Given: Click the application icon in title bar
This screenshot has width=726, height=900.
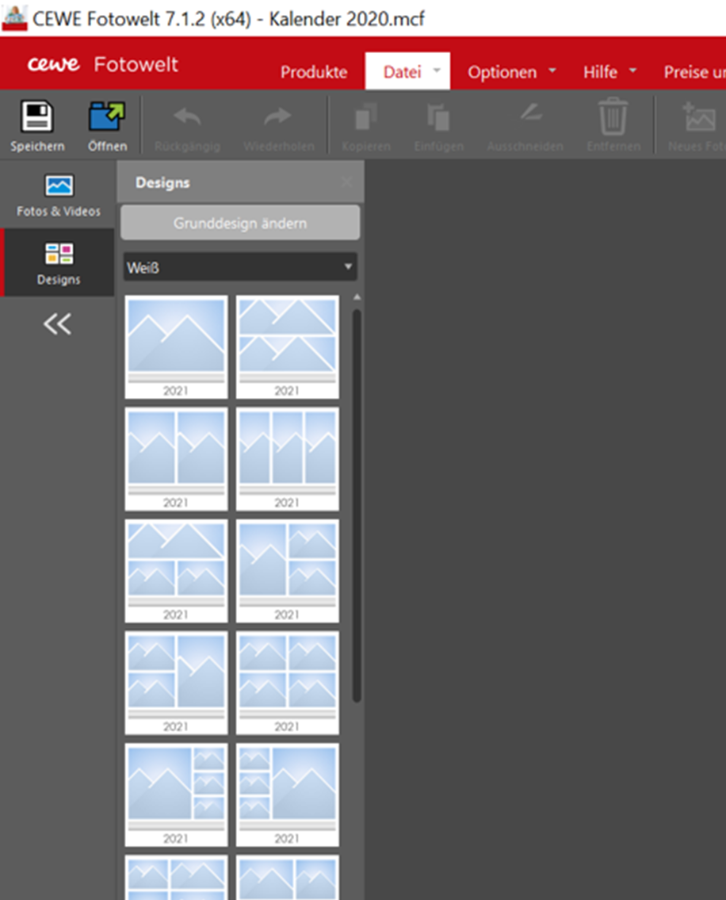Looking at the screenshot, I should pos(15,18).
